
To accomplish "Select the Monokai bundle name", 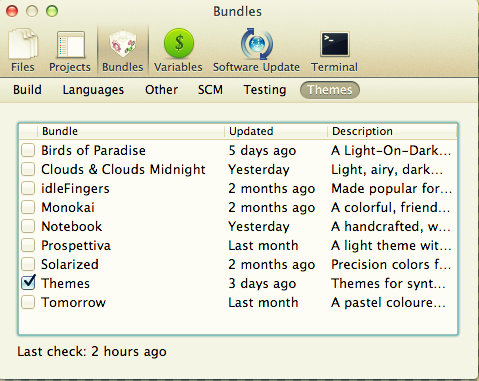I will tap(68, 207).
